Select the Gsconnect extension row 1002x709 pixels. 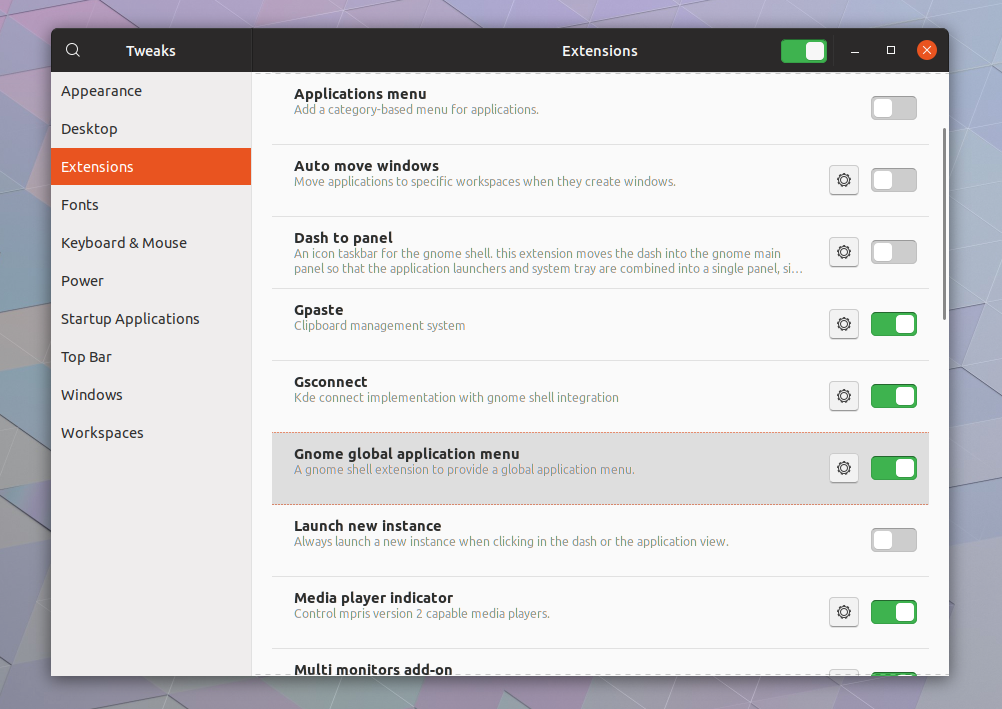pyautogui.click(x=500, y=390)
